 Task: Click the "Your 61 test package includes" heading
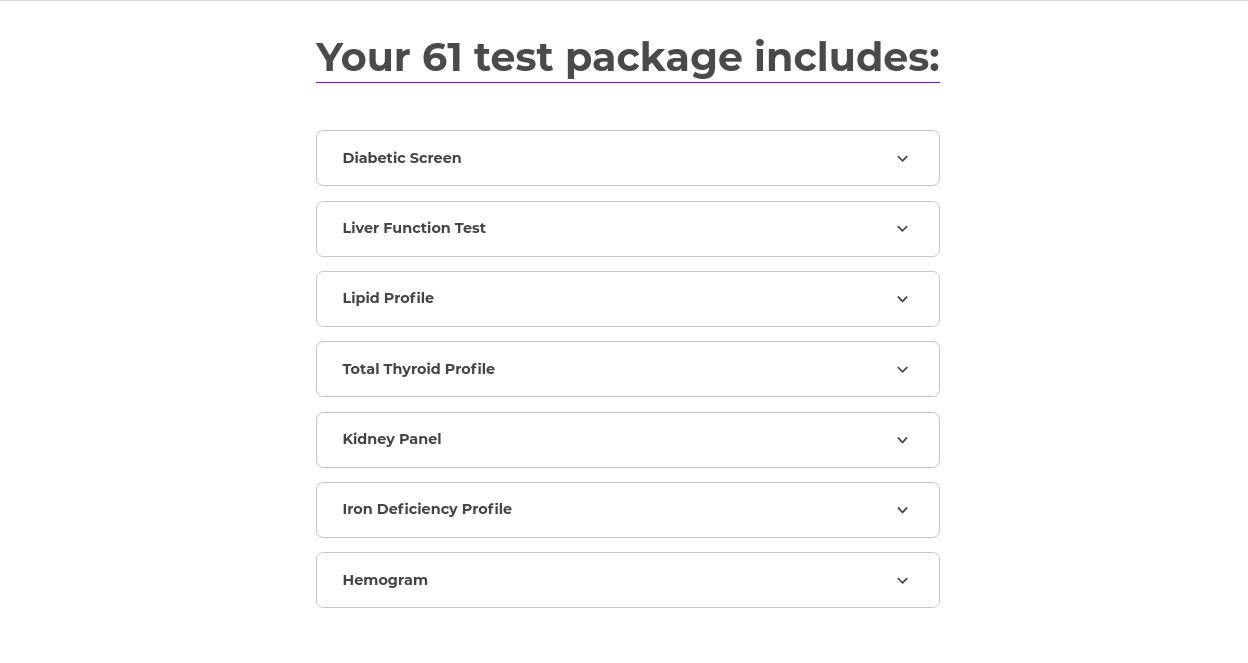tap(627, 57)
